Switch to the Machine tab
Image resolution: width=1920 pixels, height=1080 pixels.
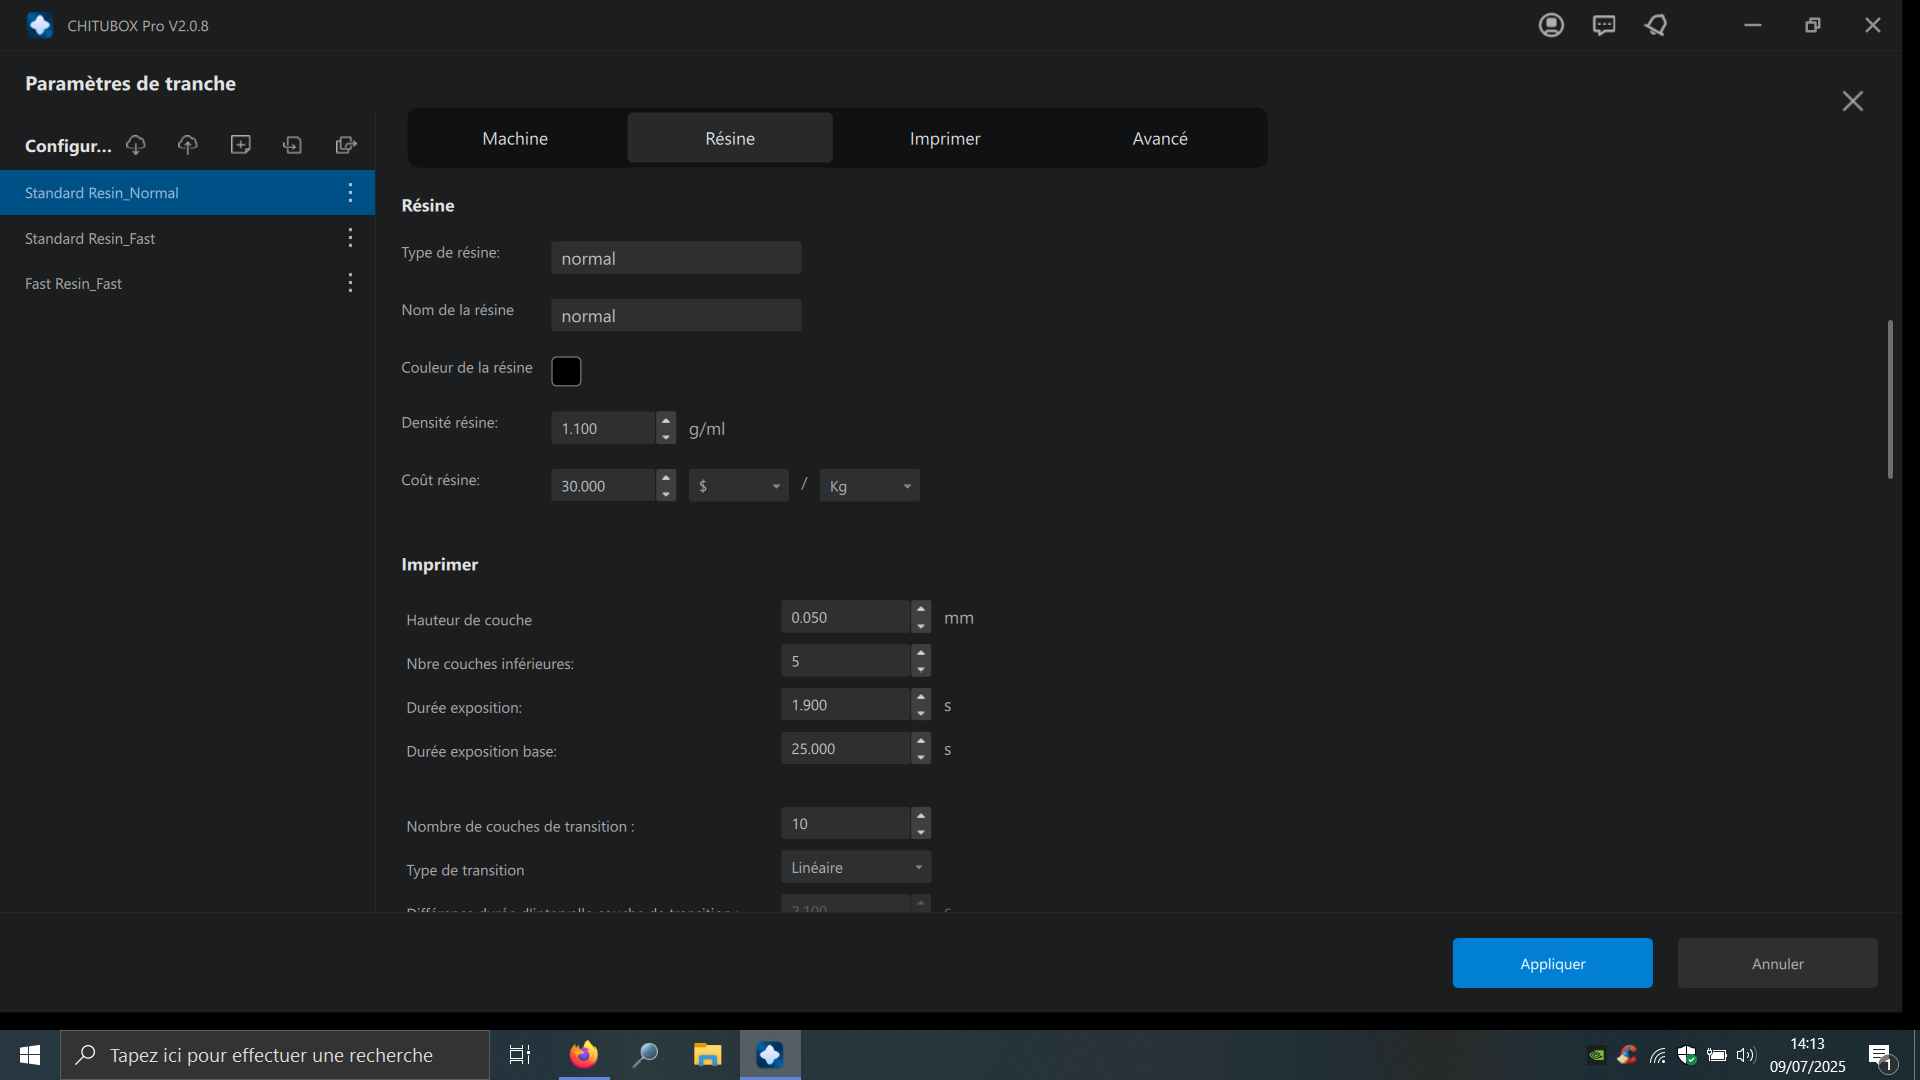tap(515, 138)
